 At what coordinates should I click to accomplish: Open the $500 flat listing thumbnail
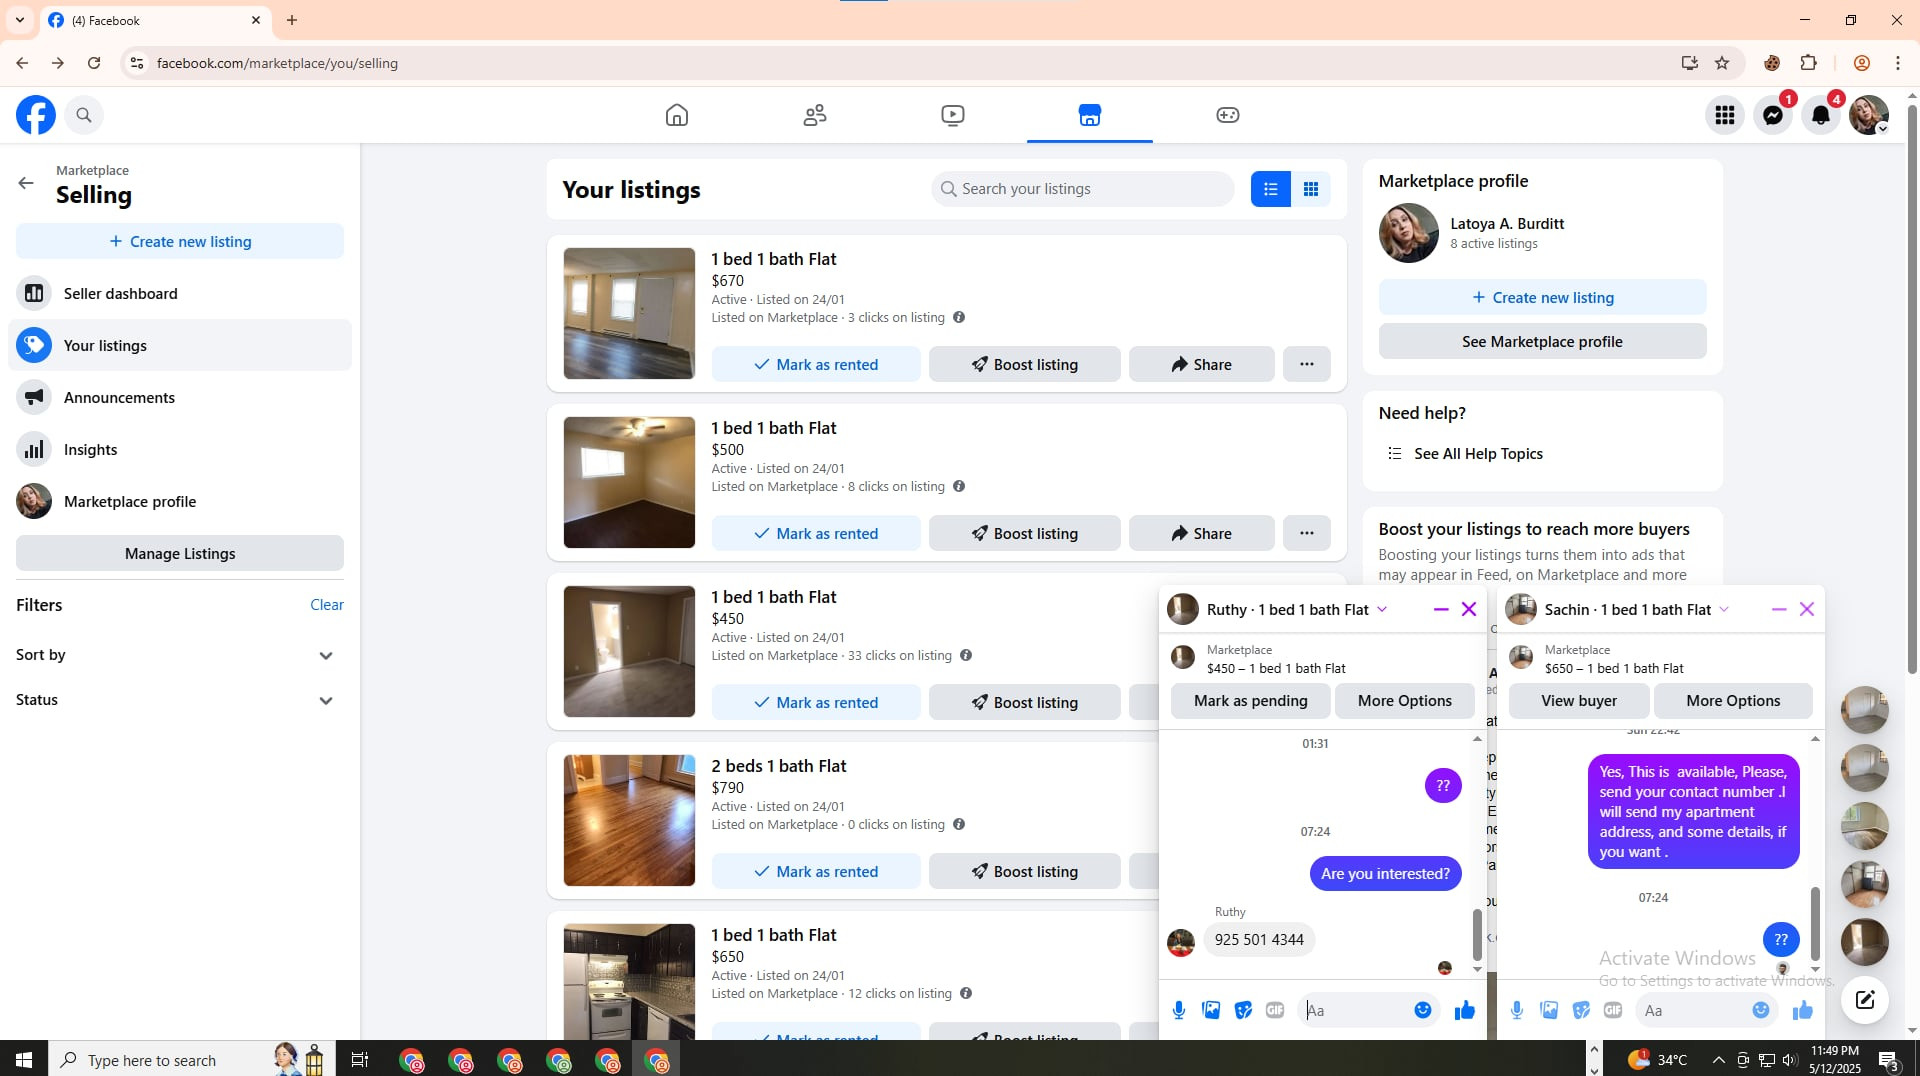[x=629, y=482]
